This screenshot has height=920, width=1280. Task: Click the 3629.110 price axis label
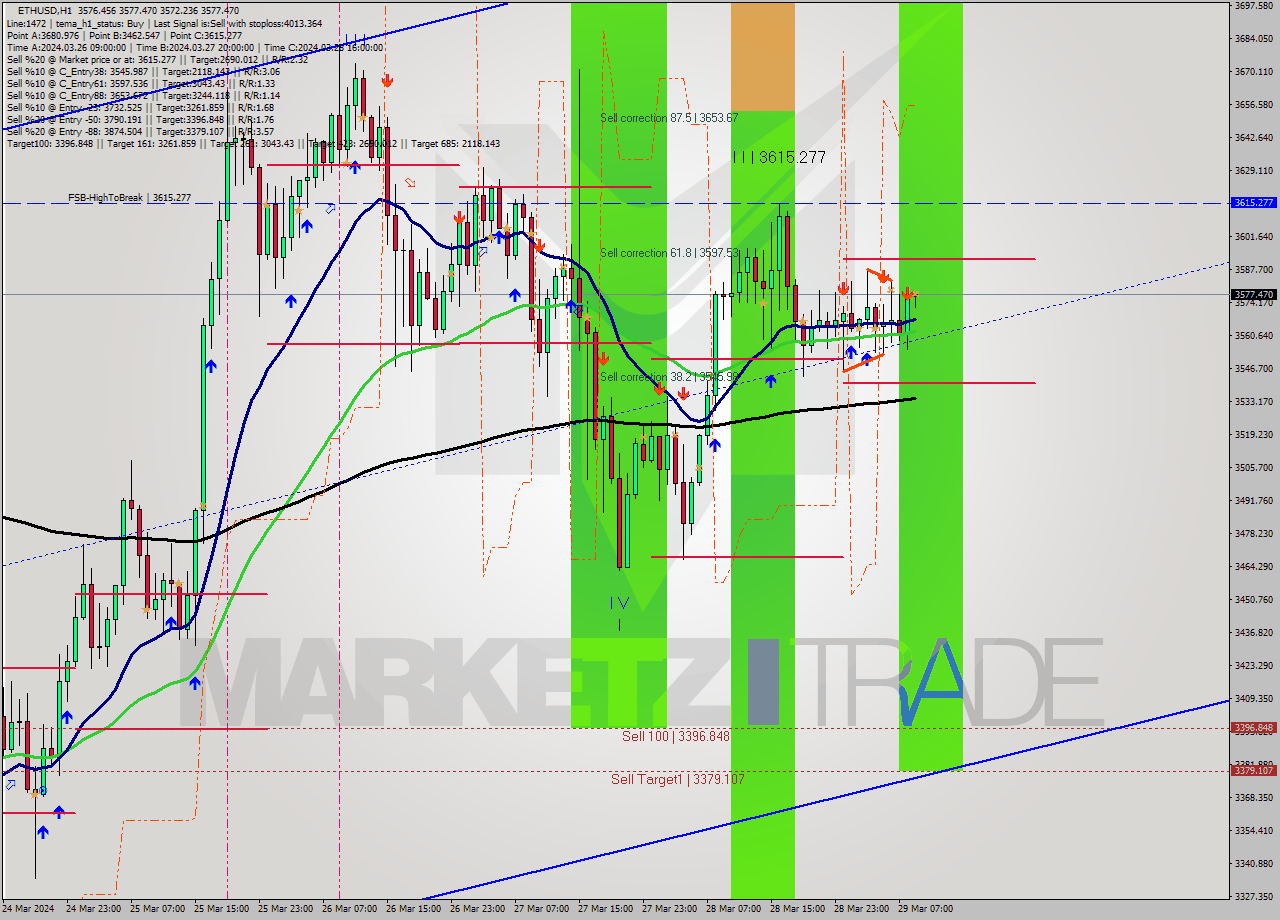[x=1253, y=171]
